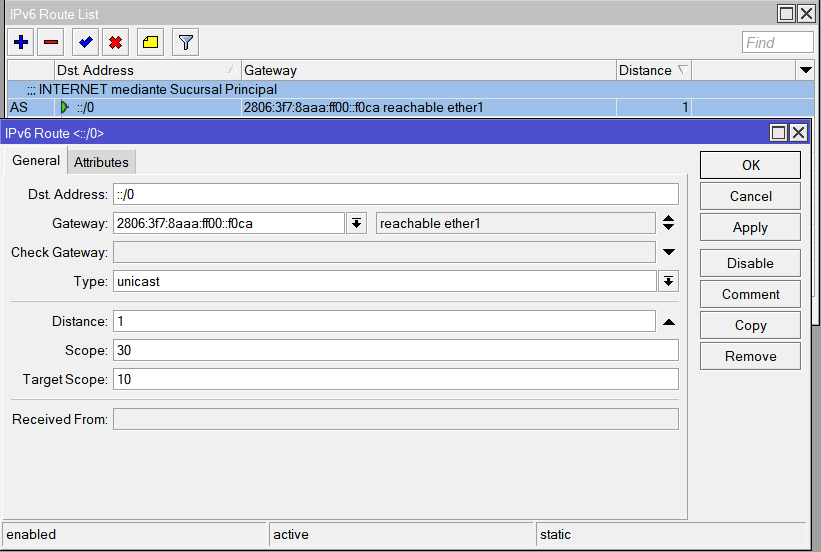The image size is (821, 552).
Task: Click the blue checkmark enable icon
Action: point(86,42)
